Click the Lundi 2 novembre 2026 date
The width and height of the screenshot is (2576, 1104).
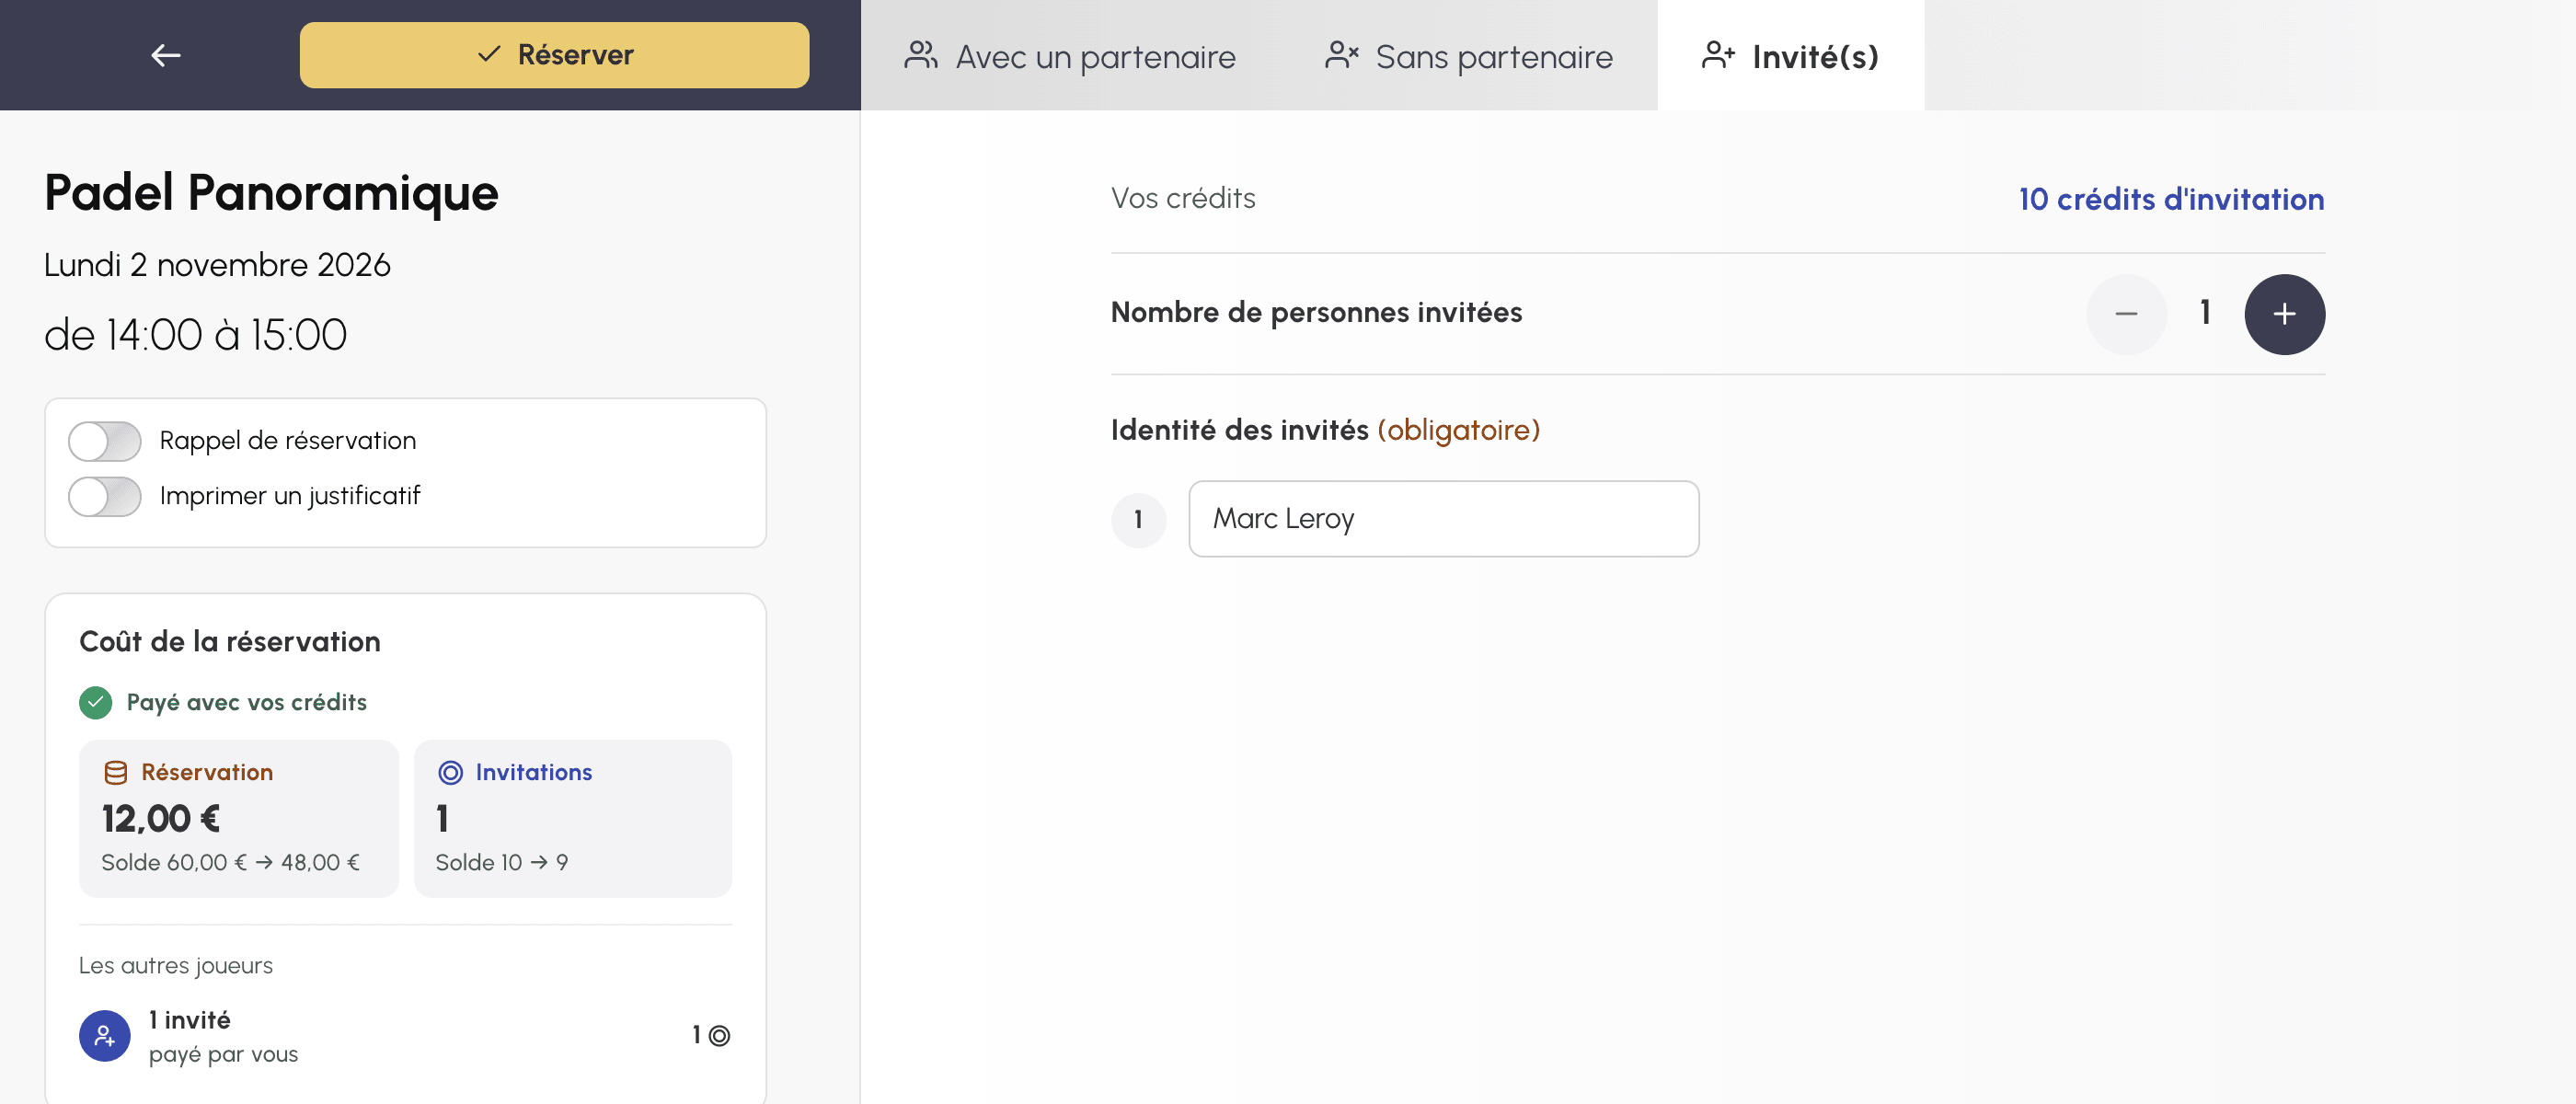[x=217, y=265]
